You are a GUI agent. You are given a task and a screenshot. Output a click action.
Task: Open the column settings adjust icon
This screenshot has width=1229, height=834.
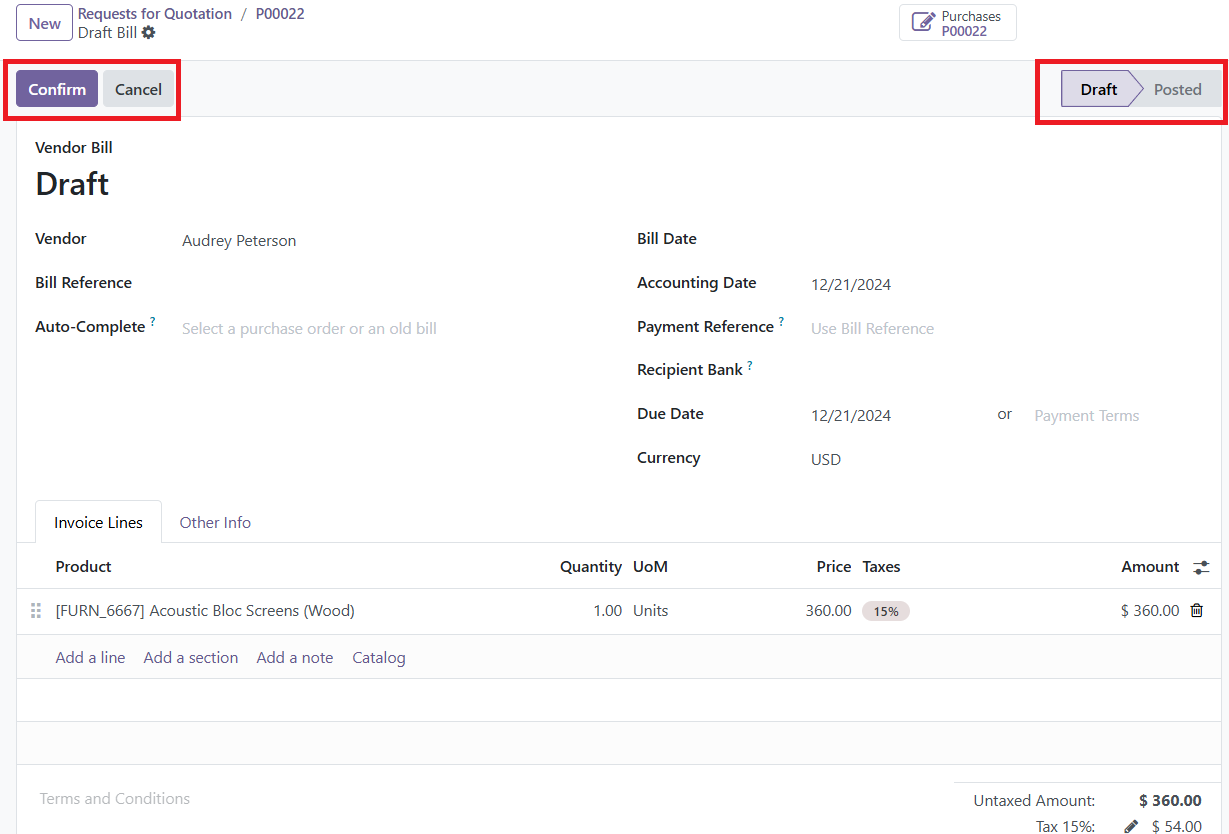[1201, 567]
